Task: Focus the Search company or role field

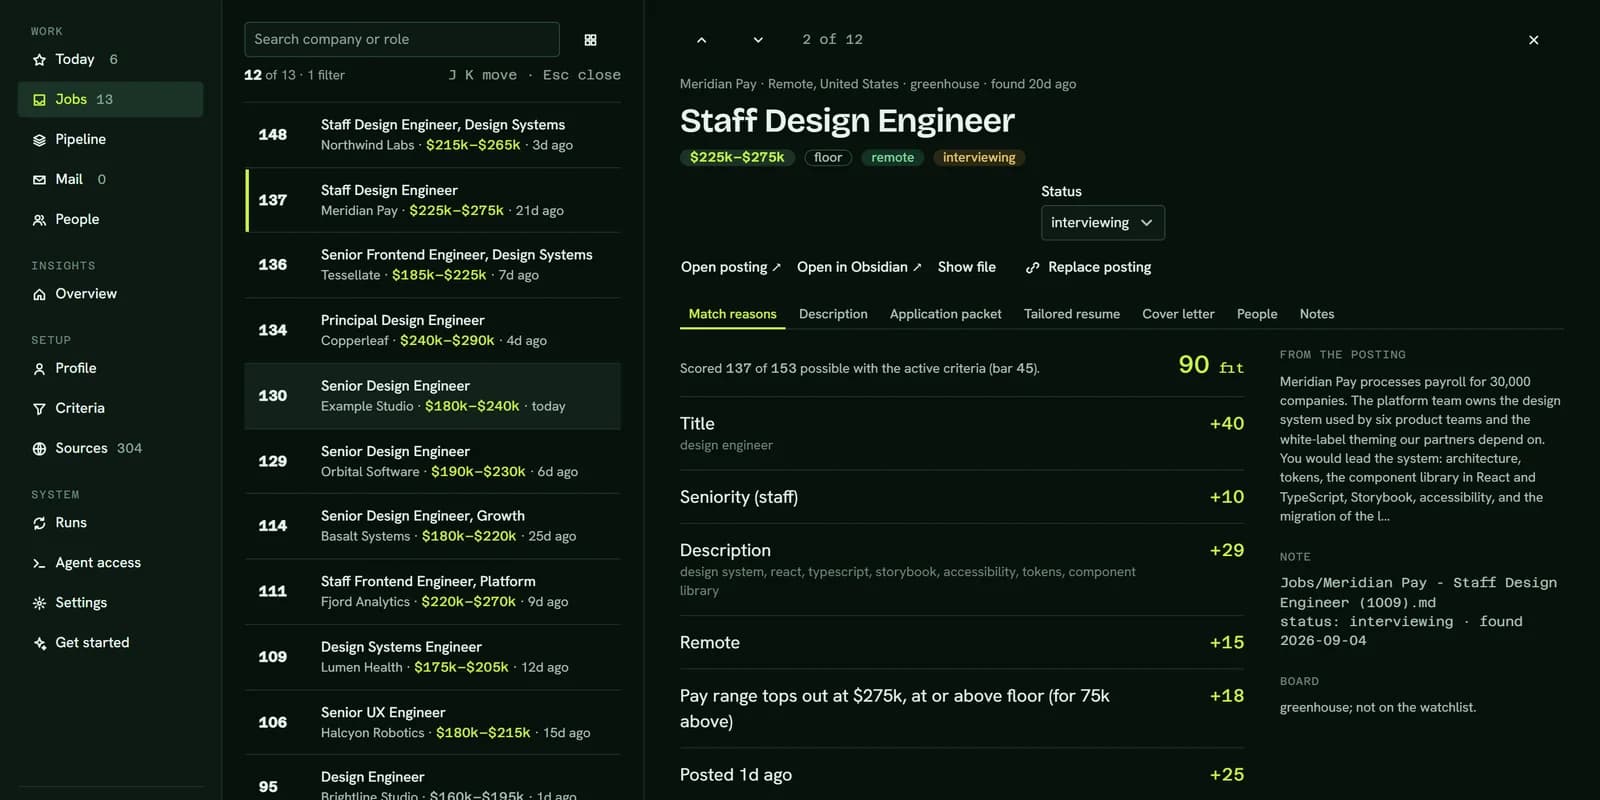Action: tap(401, 39)
